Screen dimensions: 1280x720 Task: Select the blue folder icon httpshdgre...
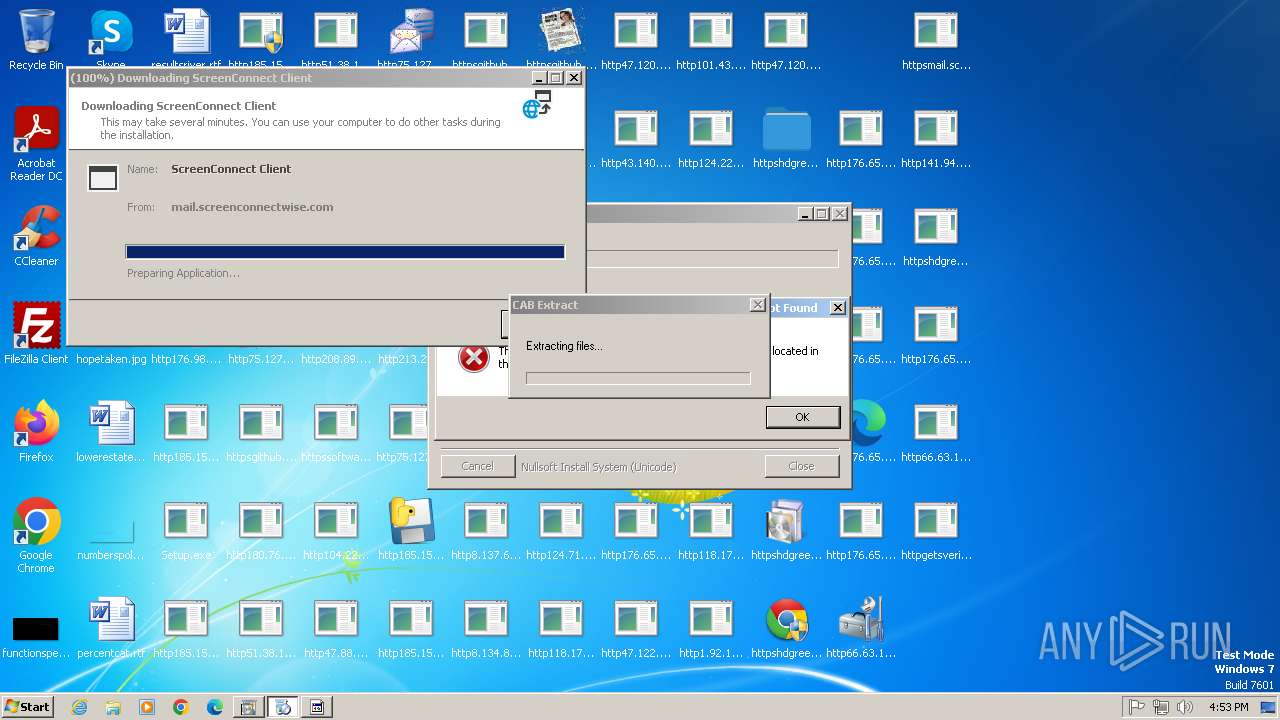click(786, 138)
